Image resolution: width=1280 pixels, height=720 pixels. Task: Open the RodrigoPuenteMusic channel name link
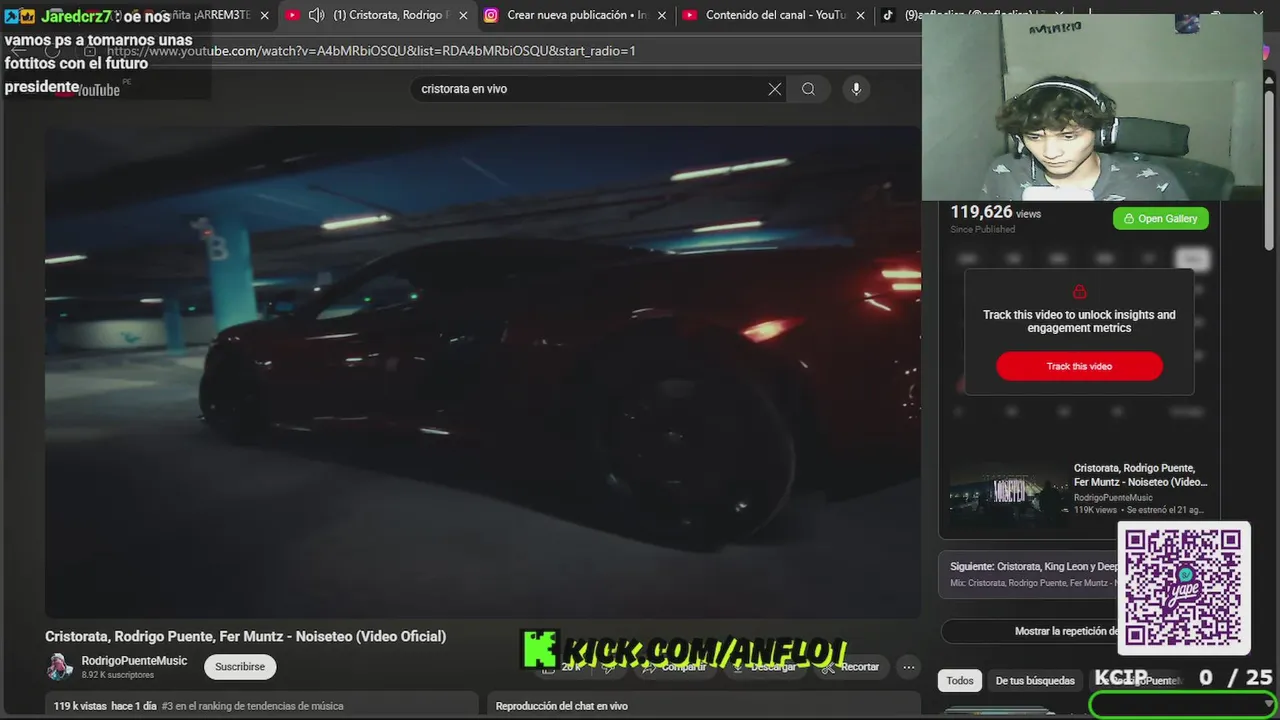click(134, 661)
